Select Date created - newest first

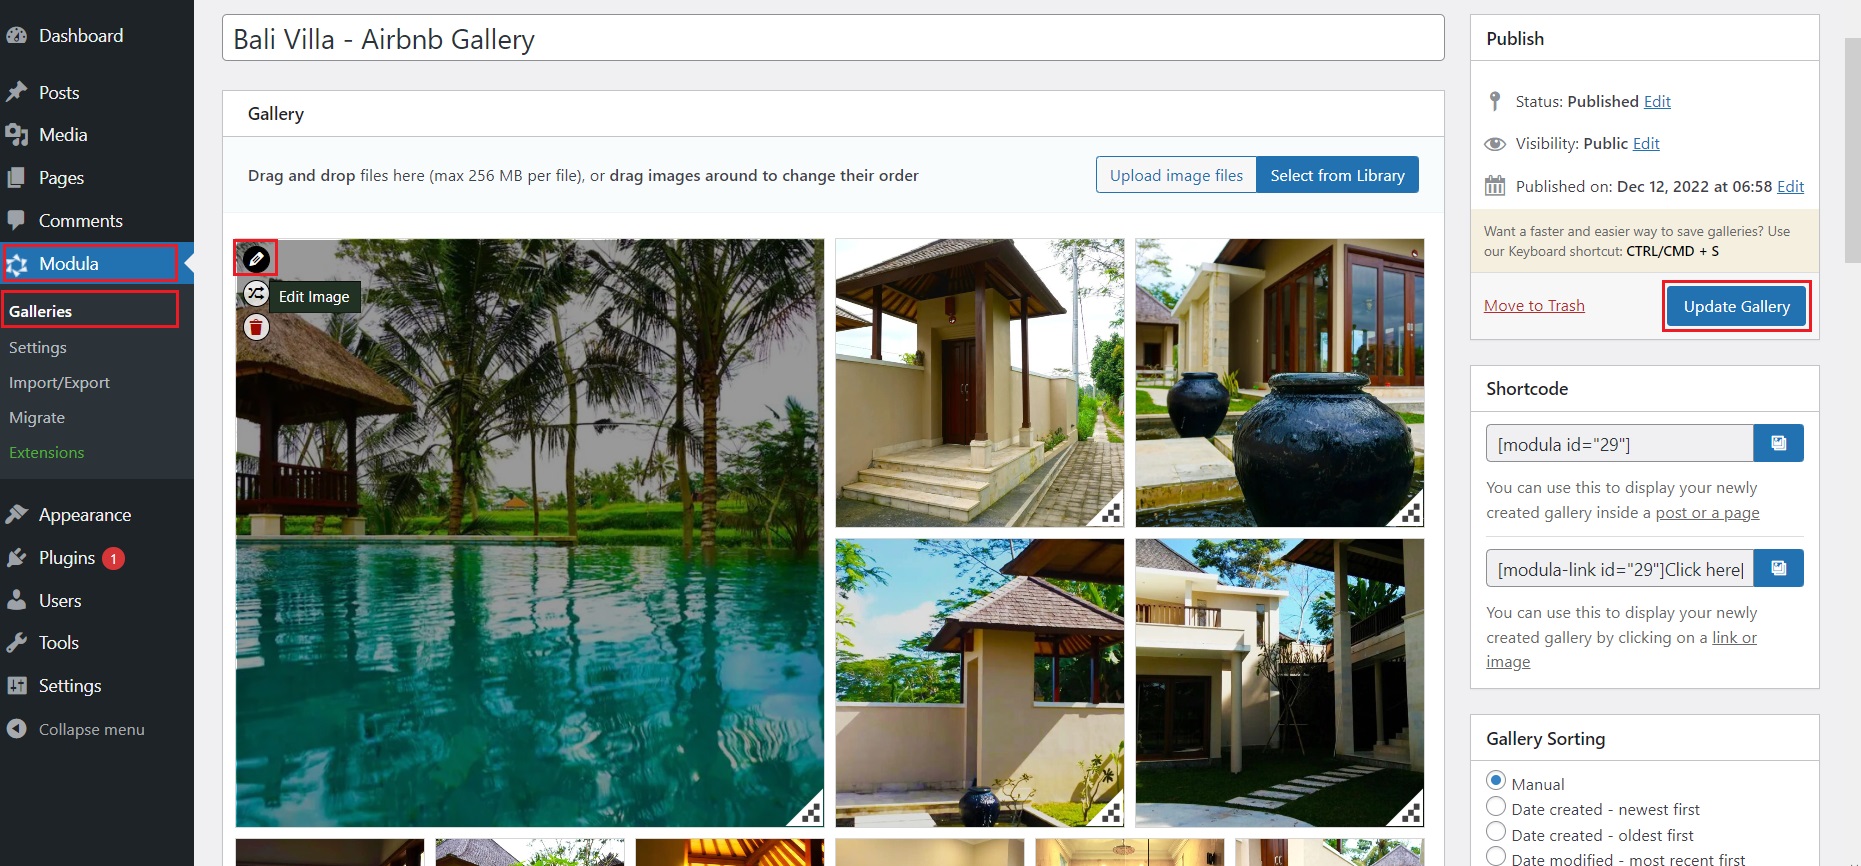1496,806
